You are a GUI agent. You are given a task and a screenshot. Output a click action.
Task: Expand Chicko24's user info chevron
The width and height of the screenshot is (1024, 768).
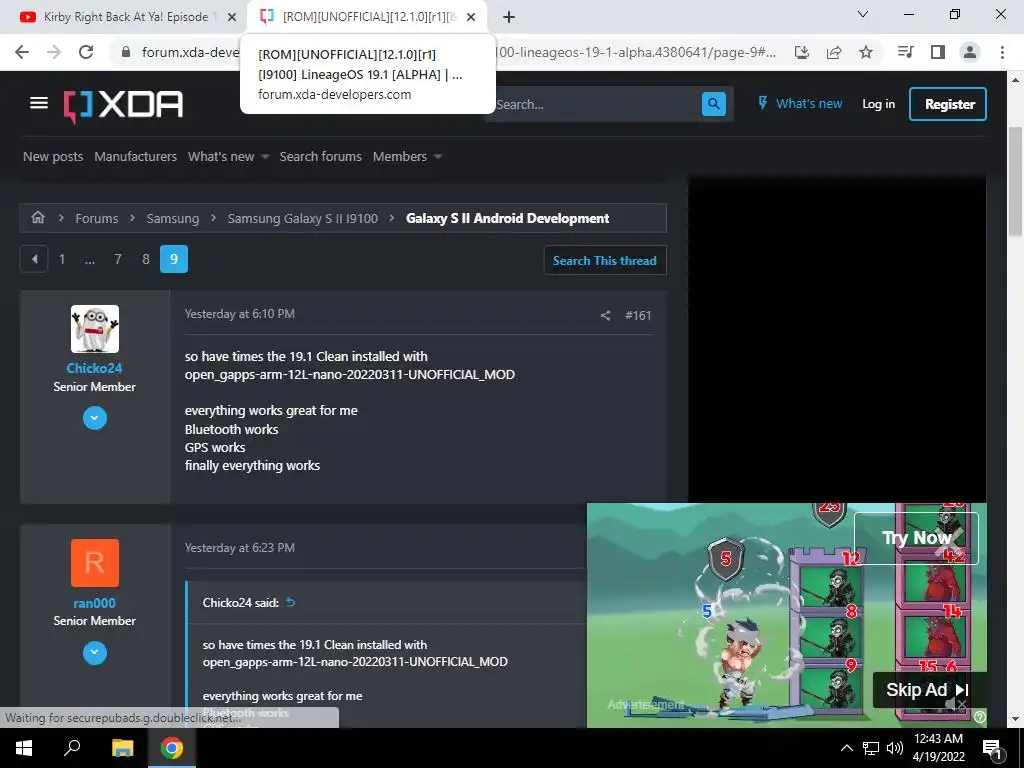coord(95,418)
